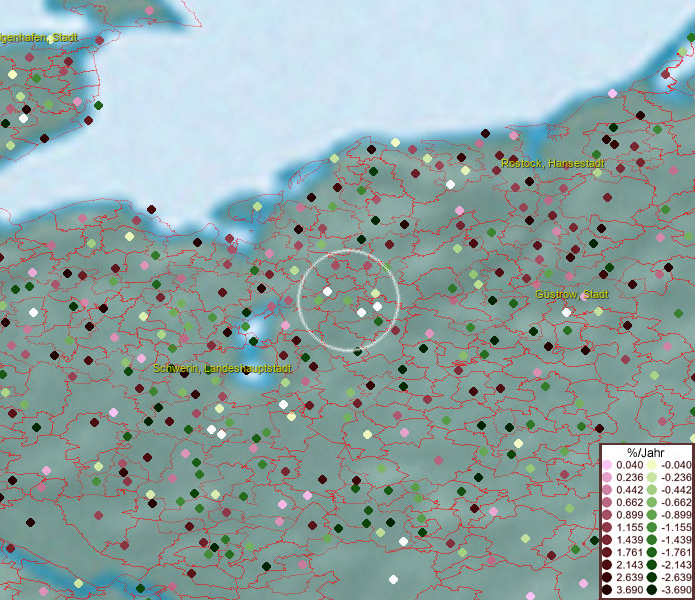This screenshot has width=695, height=600.
Task: Click the %/Jahr legend title
Action: 645,451
